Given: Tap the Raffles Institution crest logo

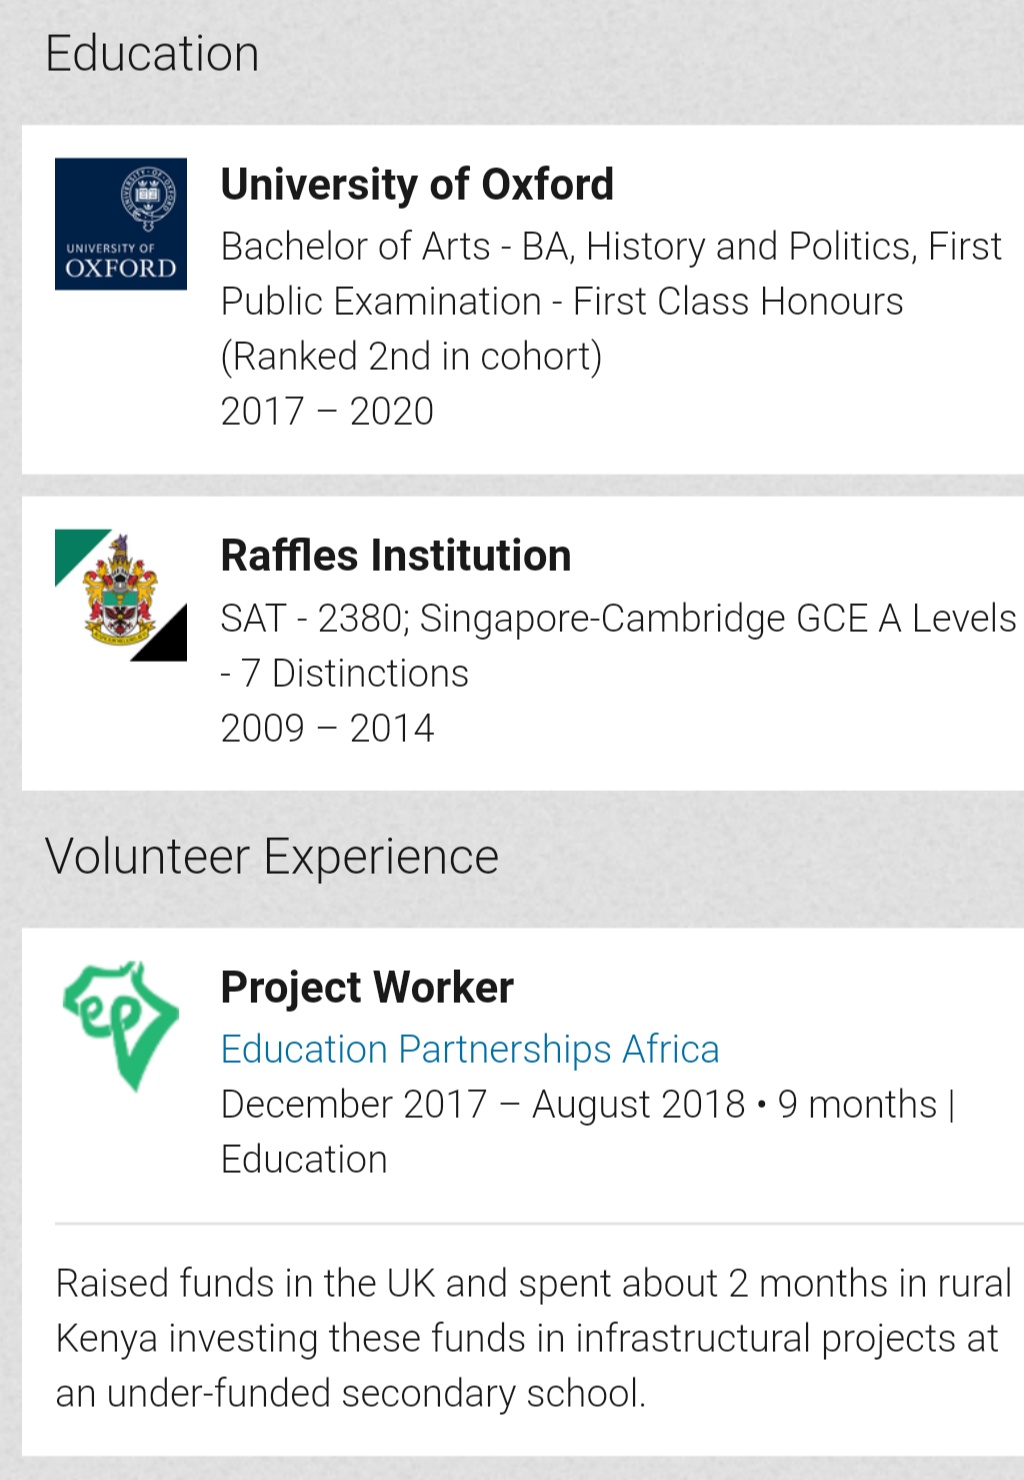Looking at the screenshot, I should click(x=121, y=595).
